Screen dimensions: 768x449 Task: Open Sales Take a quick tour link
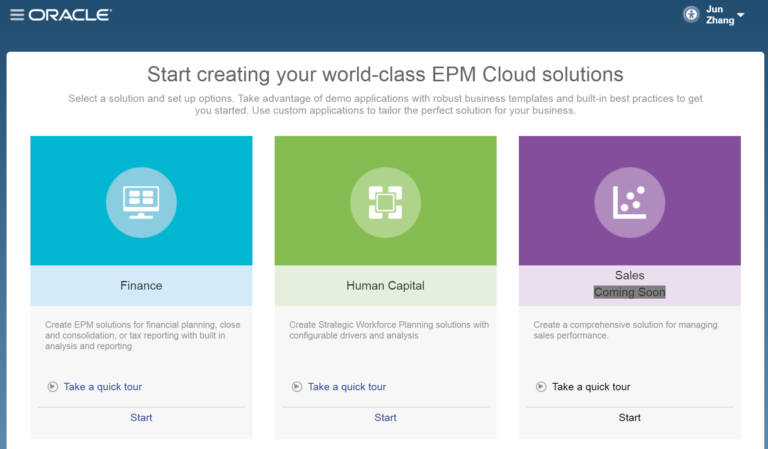[x=591, y=387]
